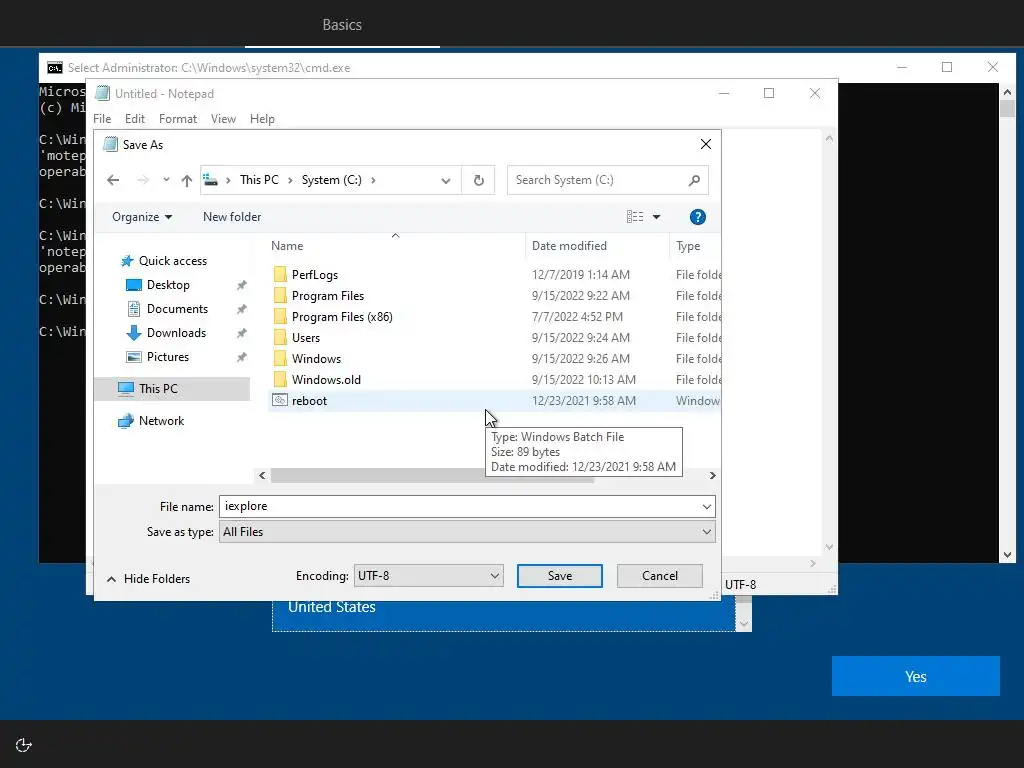The image size is (1024, 768).
Task: Open Notepad Format menu
Action: (178, 119)
